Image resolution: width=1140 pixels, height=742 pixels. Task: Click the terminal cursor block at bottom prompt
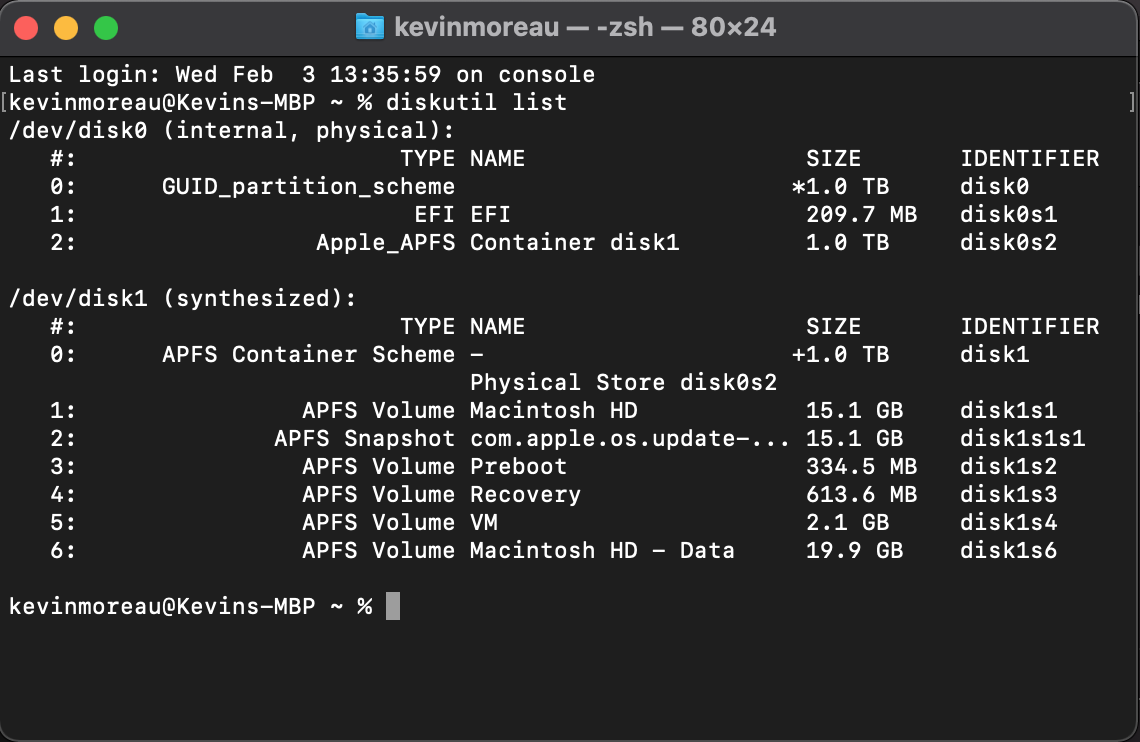[x=393, y=606]
